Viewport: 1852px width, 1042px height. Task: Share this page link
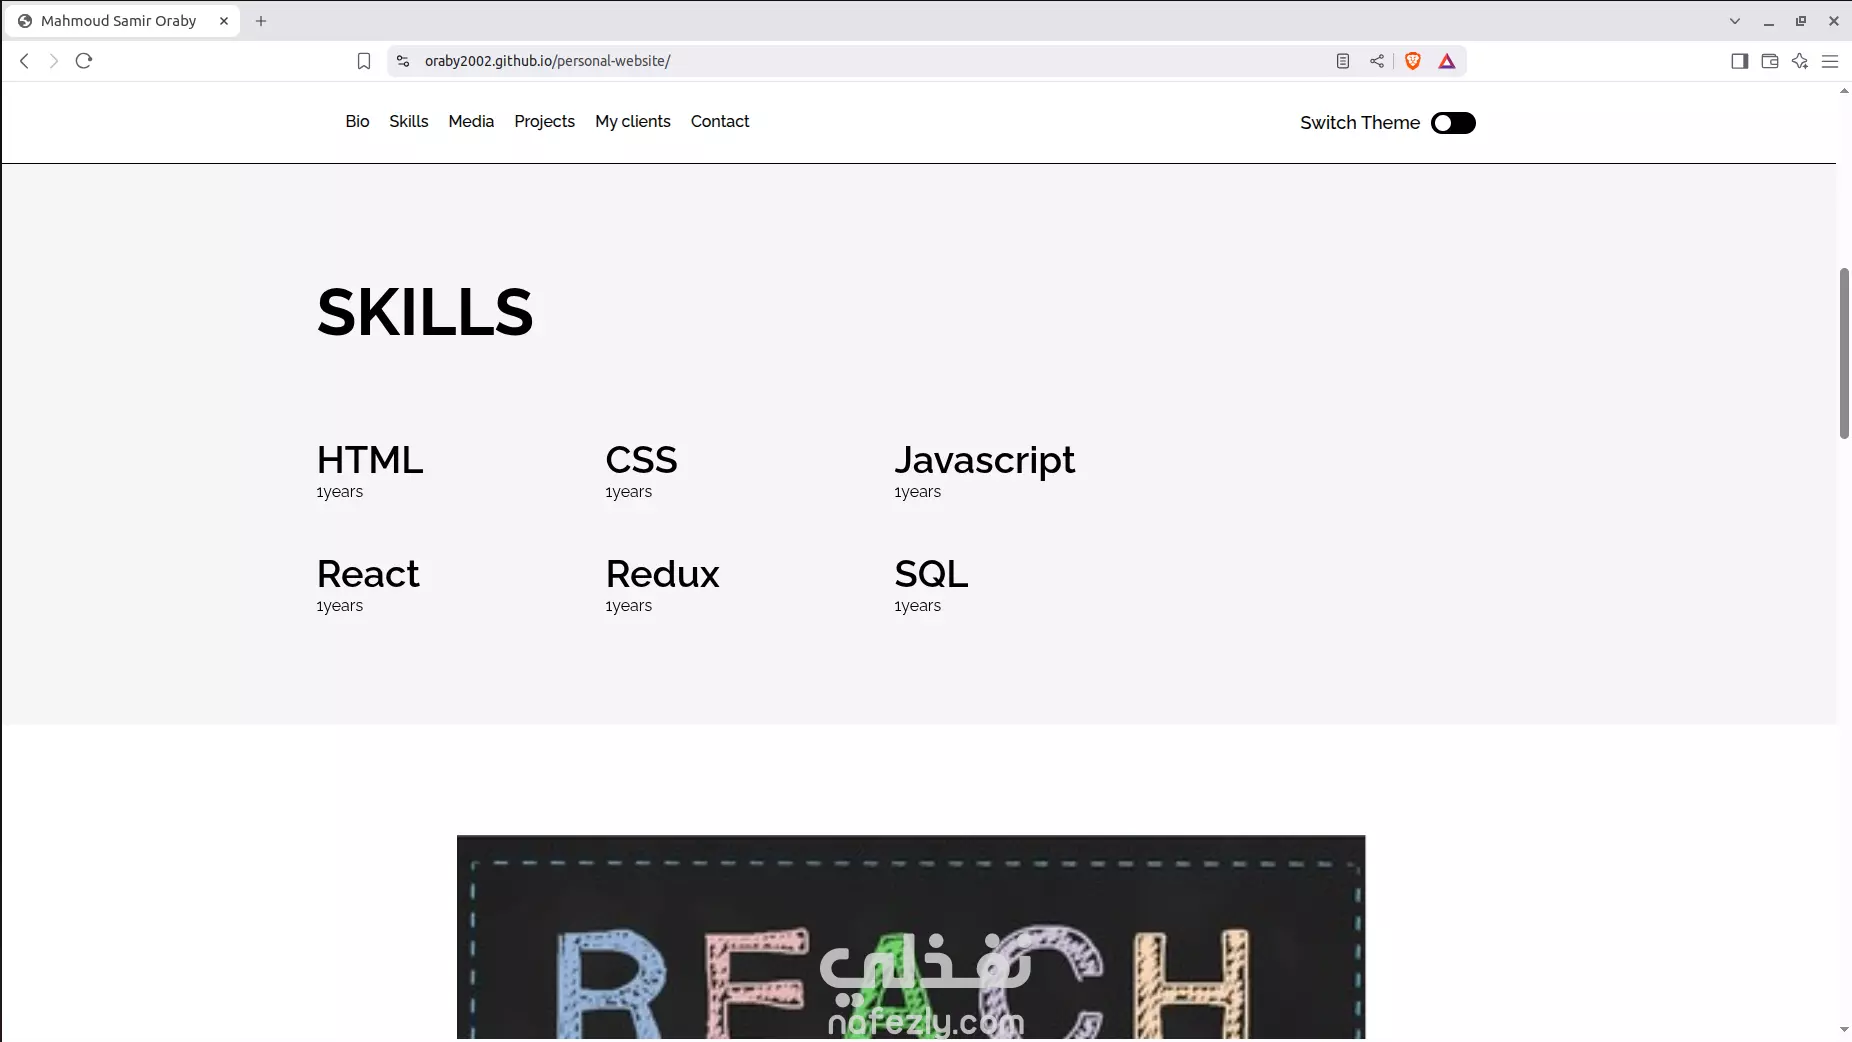tap(1377, 61)
